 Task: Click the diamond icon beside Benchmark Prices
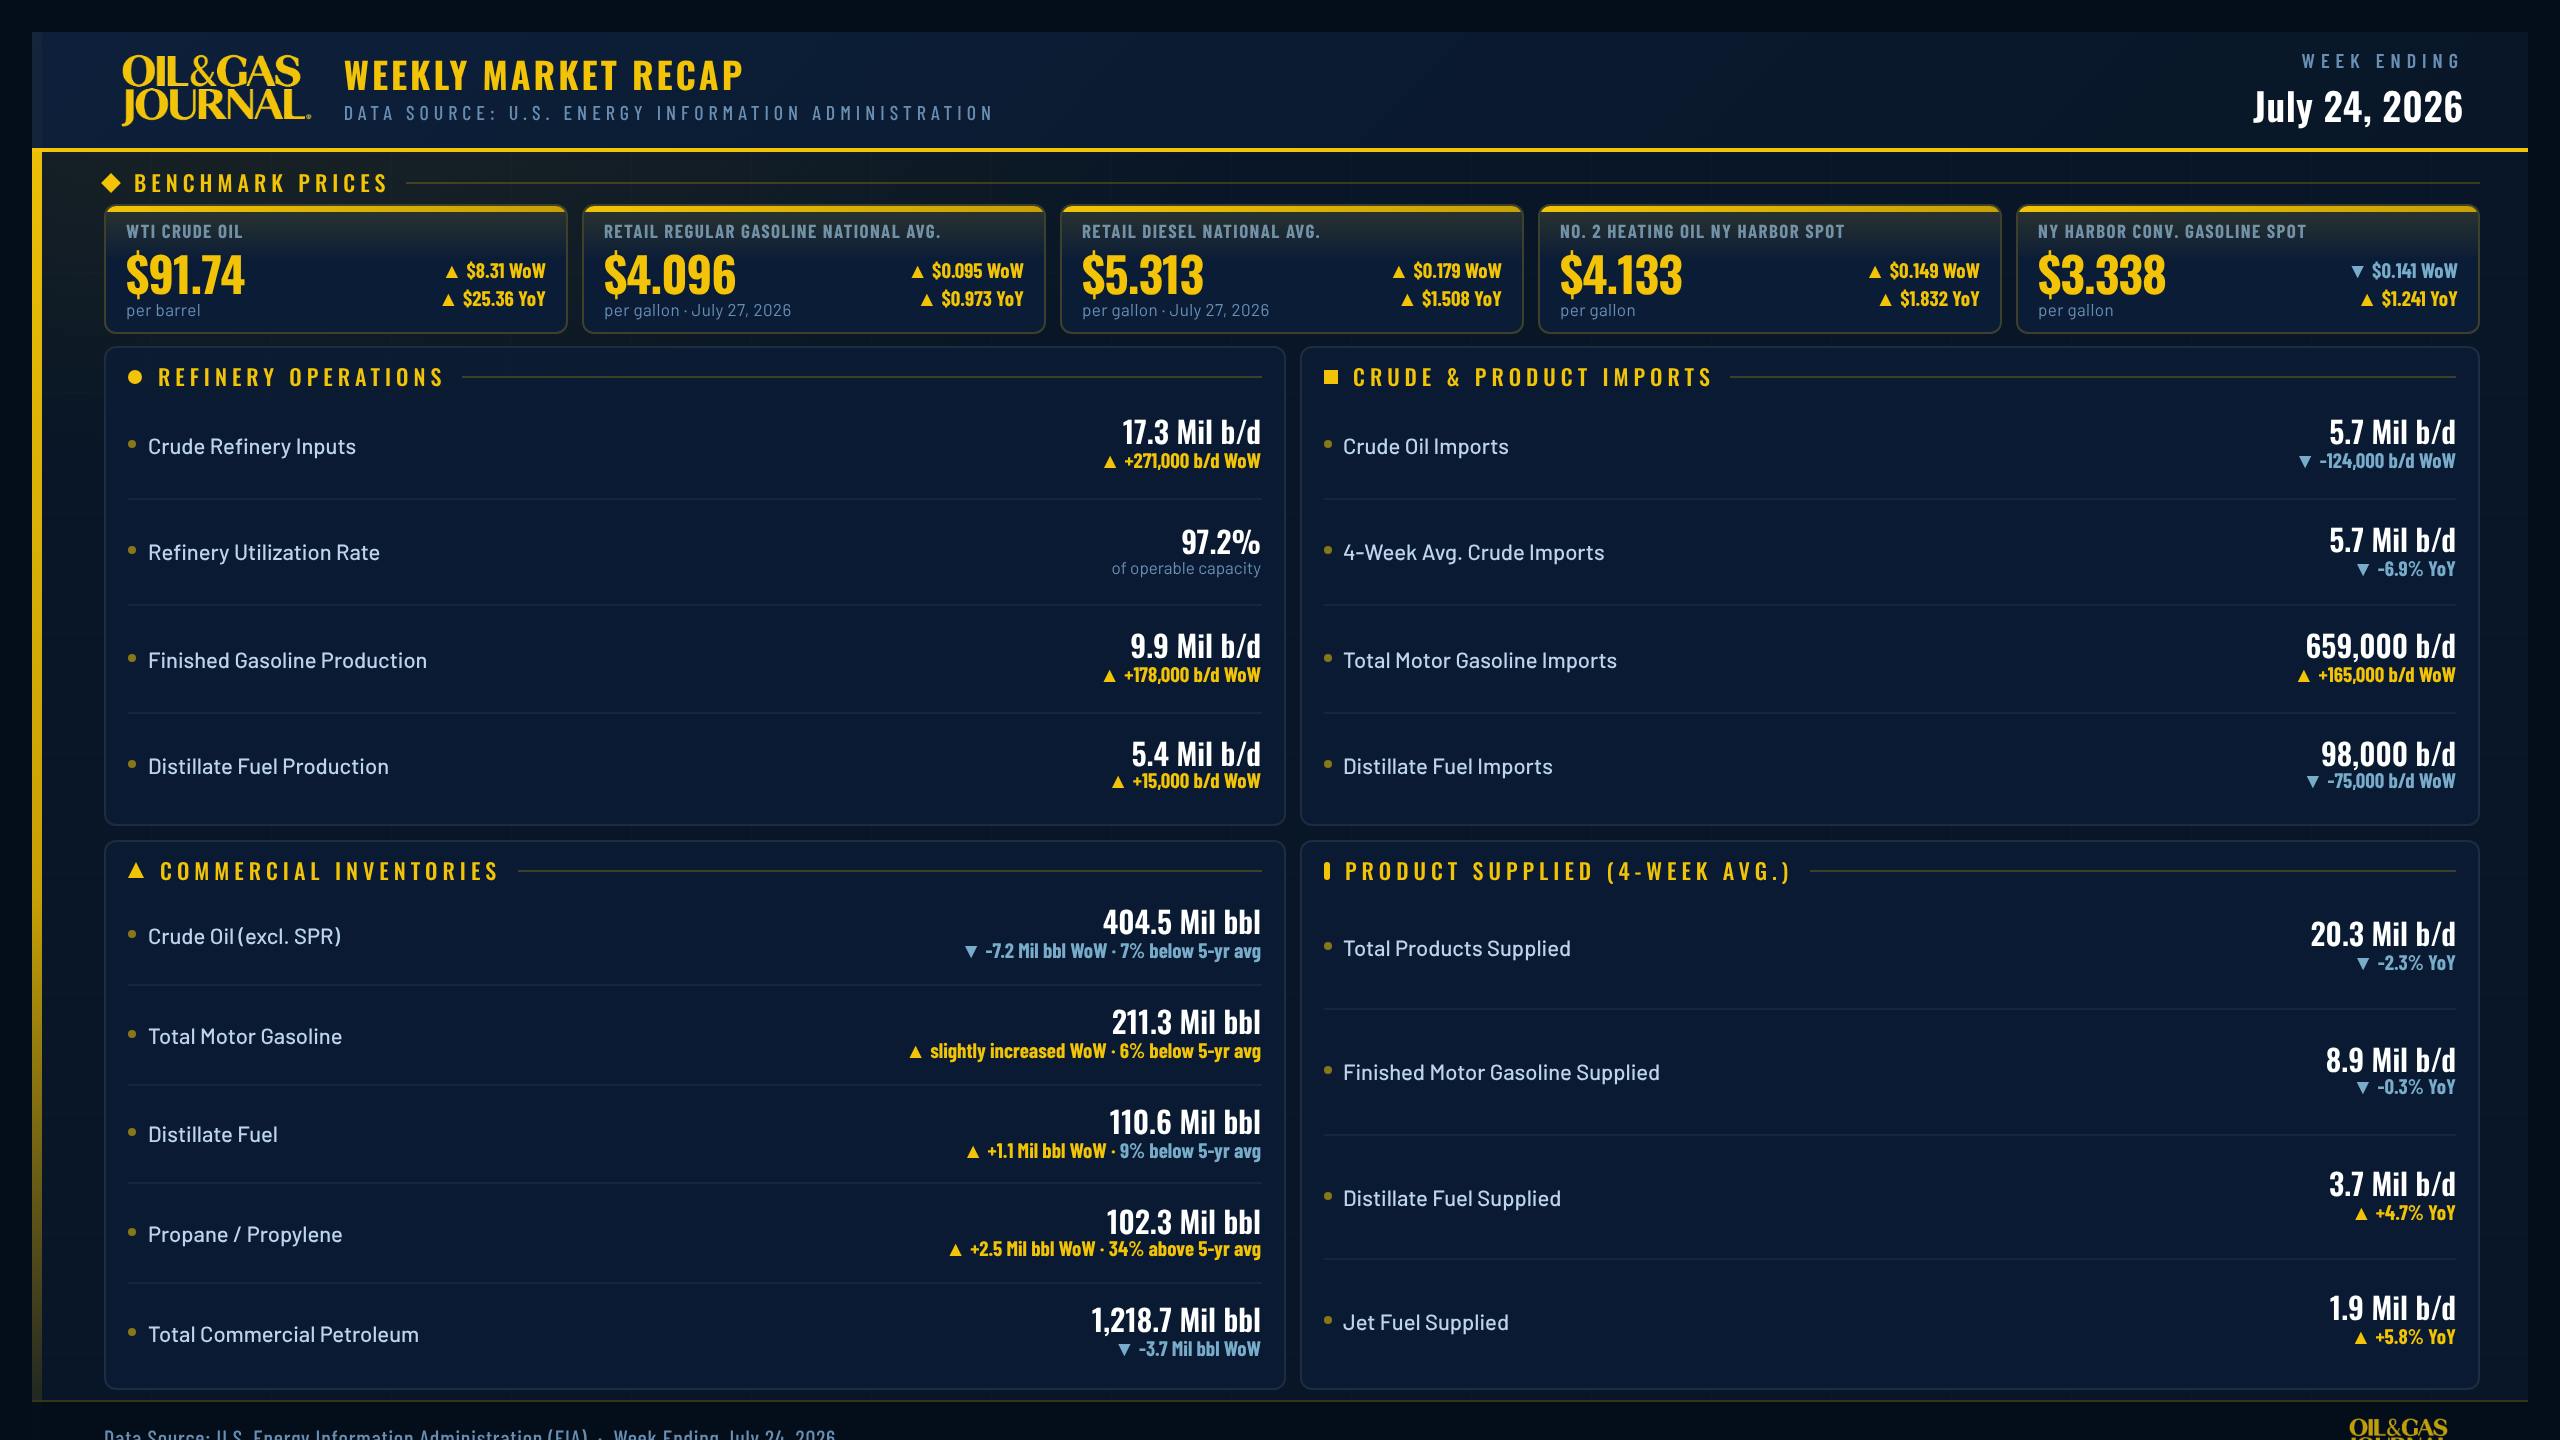point(111,183)
